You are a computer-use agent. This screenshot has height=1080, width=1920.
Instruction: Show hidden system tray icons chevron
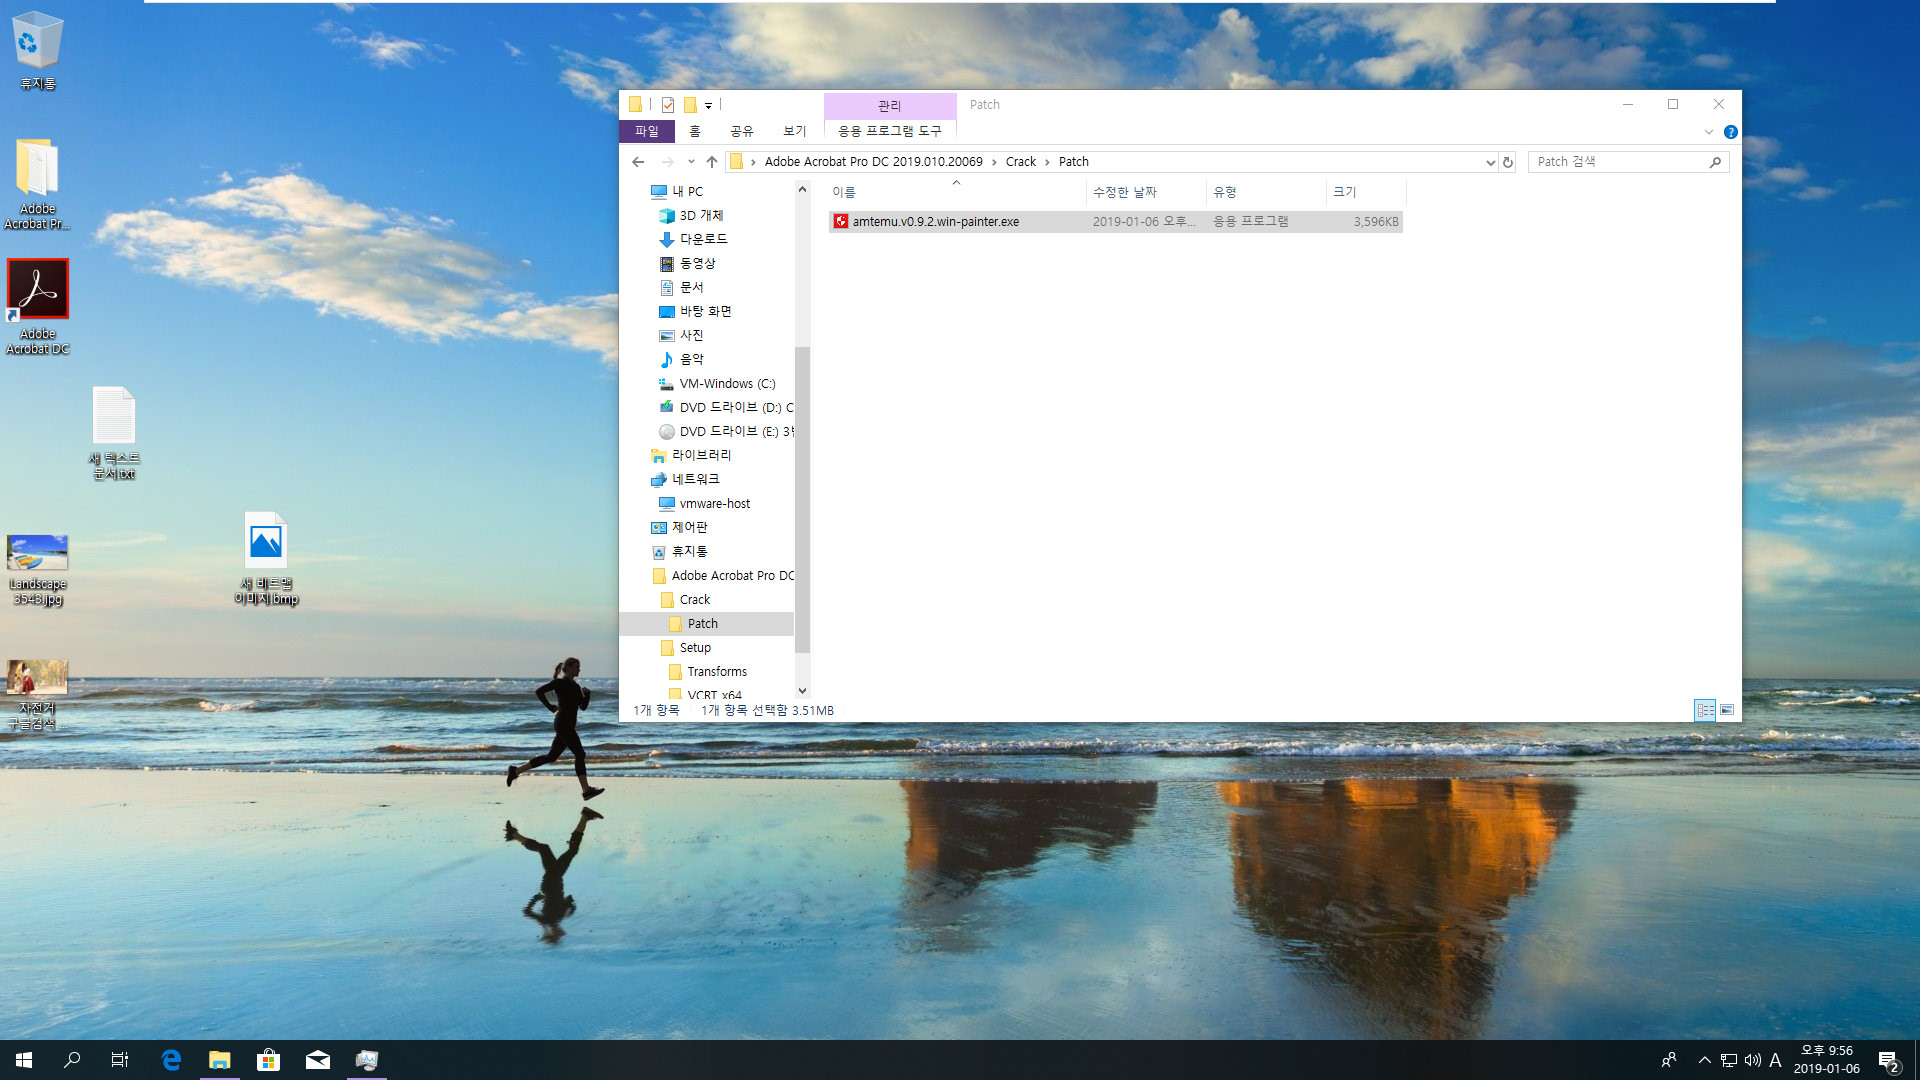pos(1704,1060)
